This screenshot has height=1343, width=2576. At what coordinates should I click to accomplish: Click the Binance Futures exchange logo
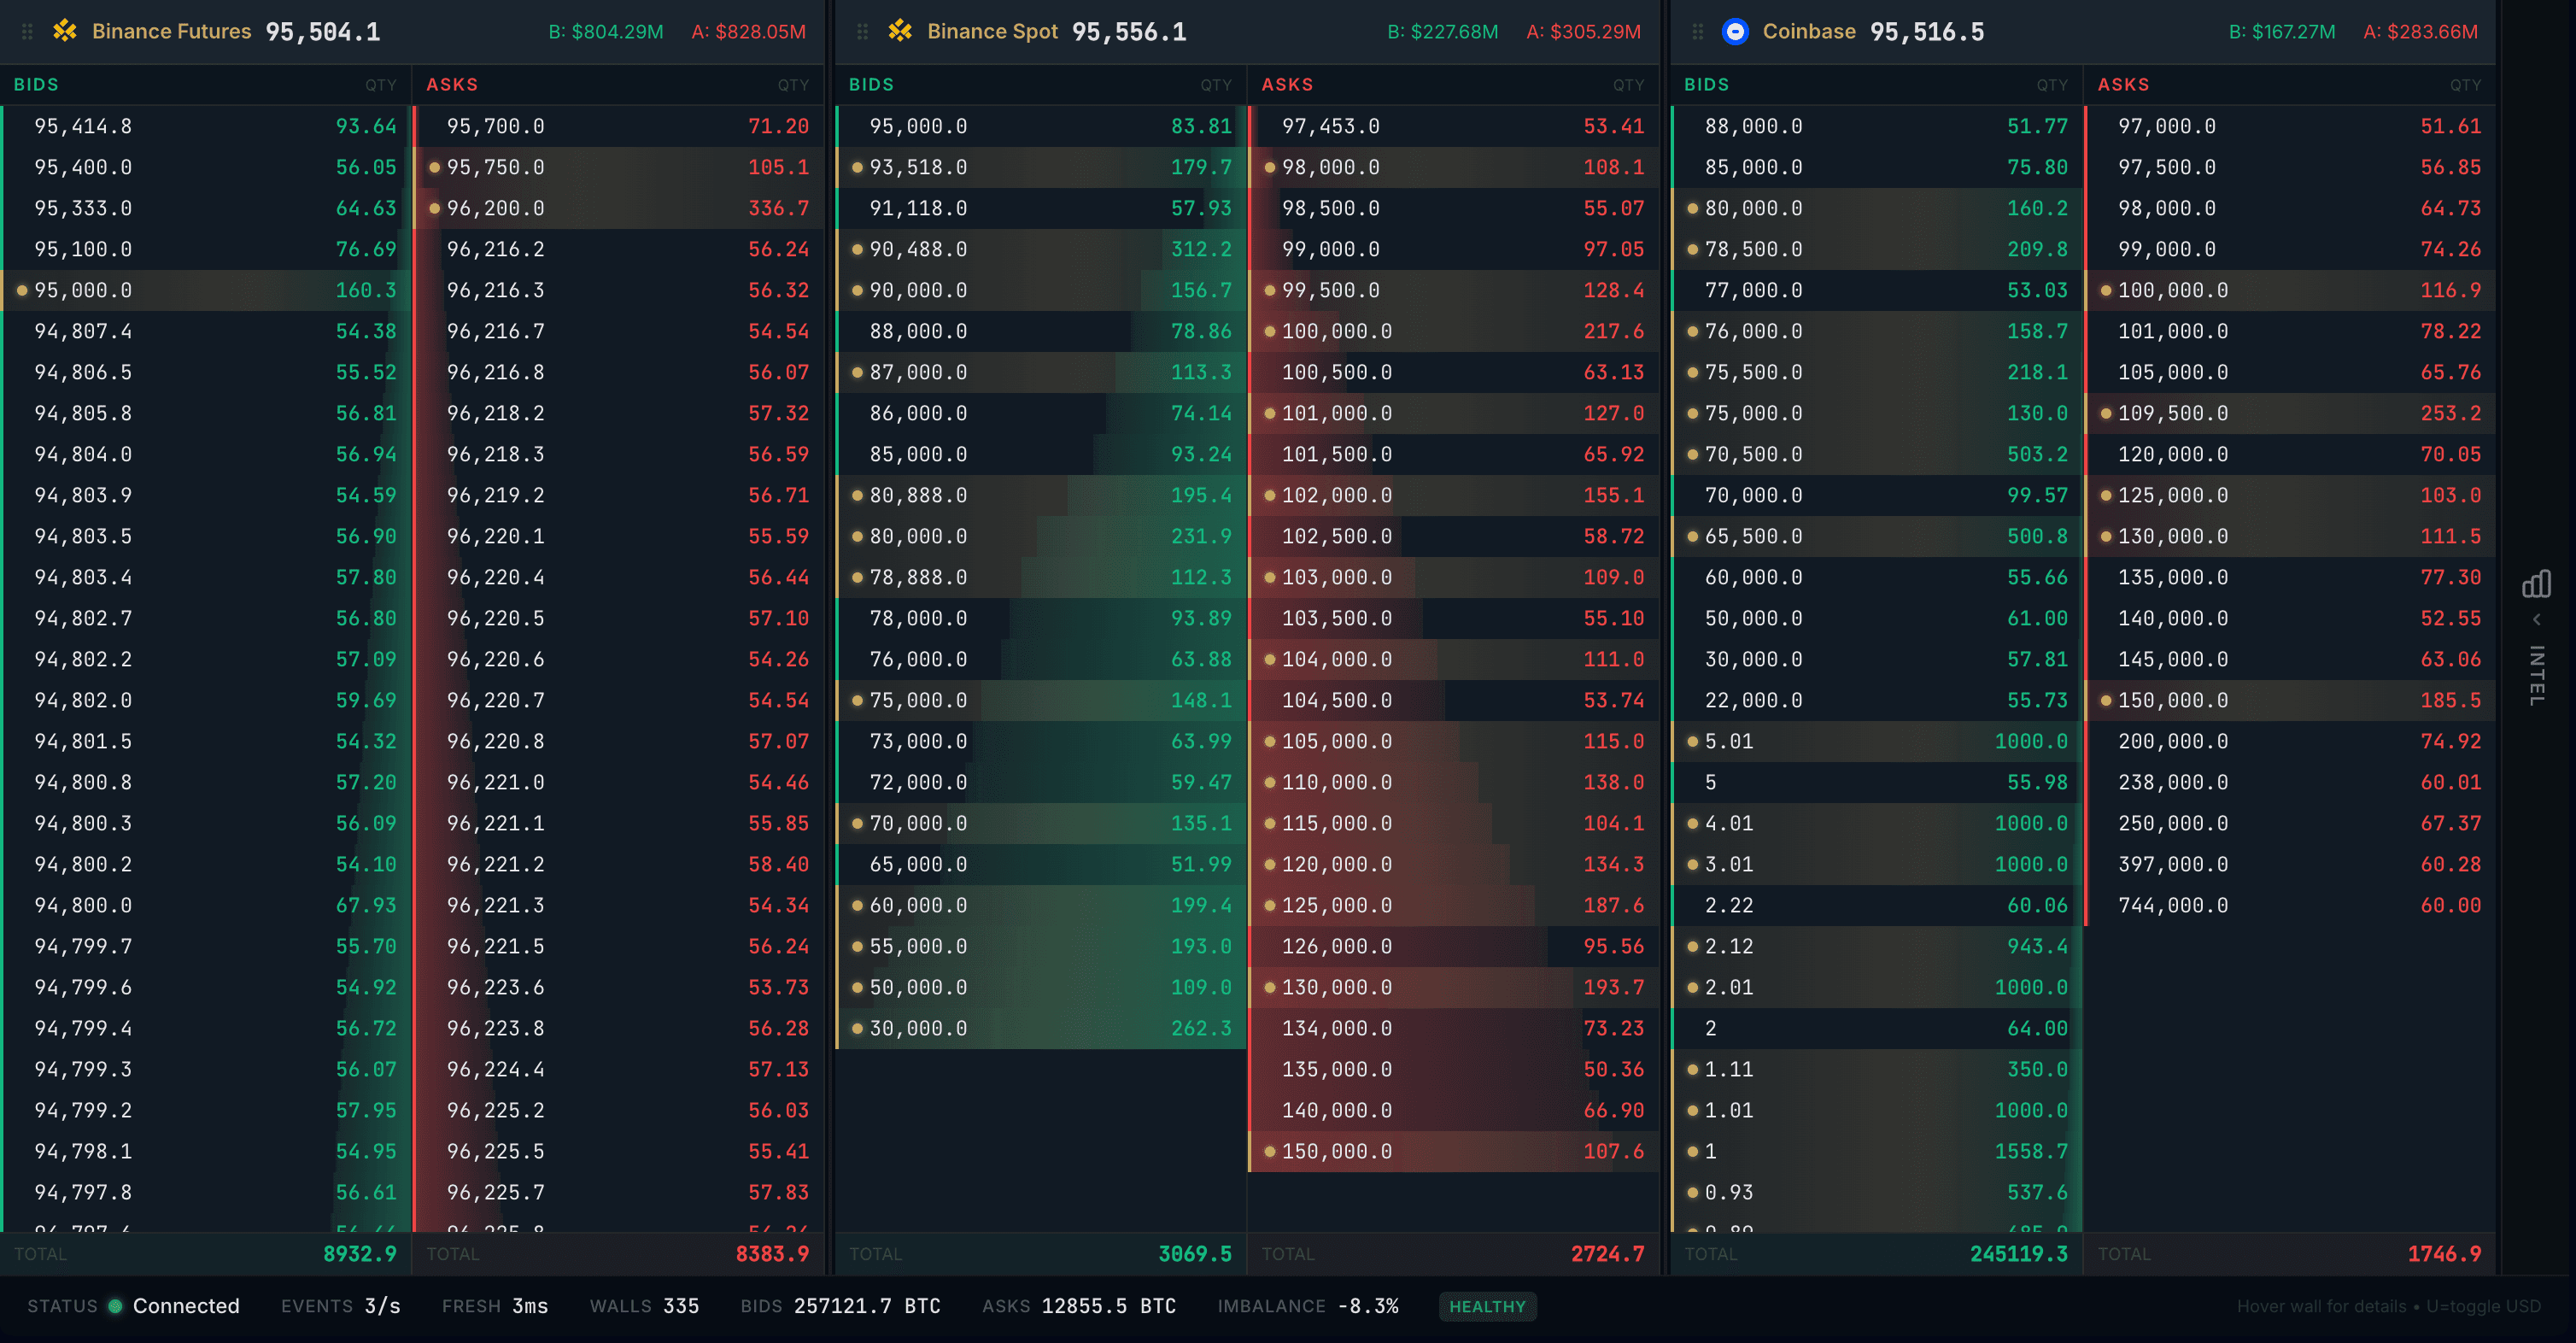coord(64,31)
